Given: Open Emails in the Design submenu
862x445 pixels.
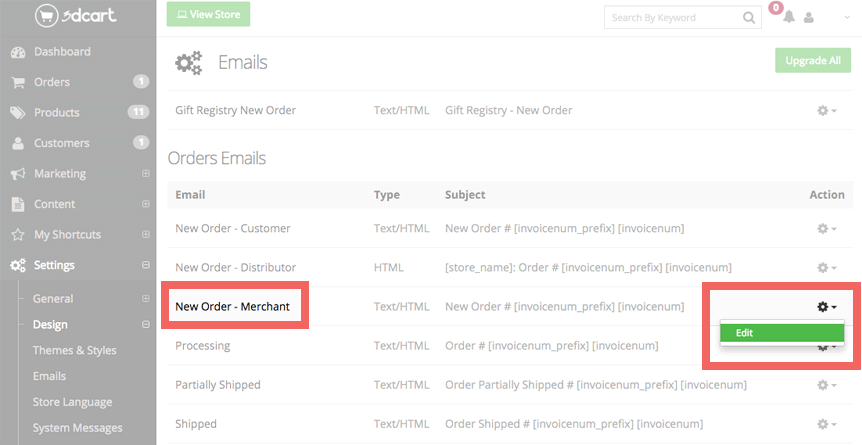Looking at the screenshot, I should coord(49,376).
